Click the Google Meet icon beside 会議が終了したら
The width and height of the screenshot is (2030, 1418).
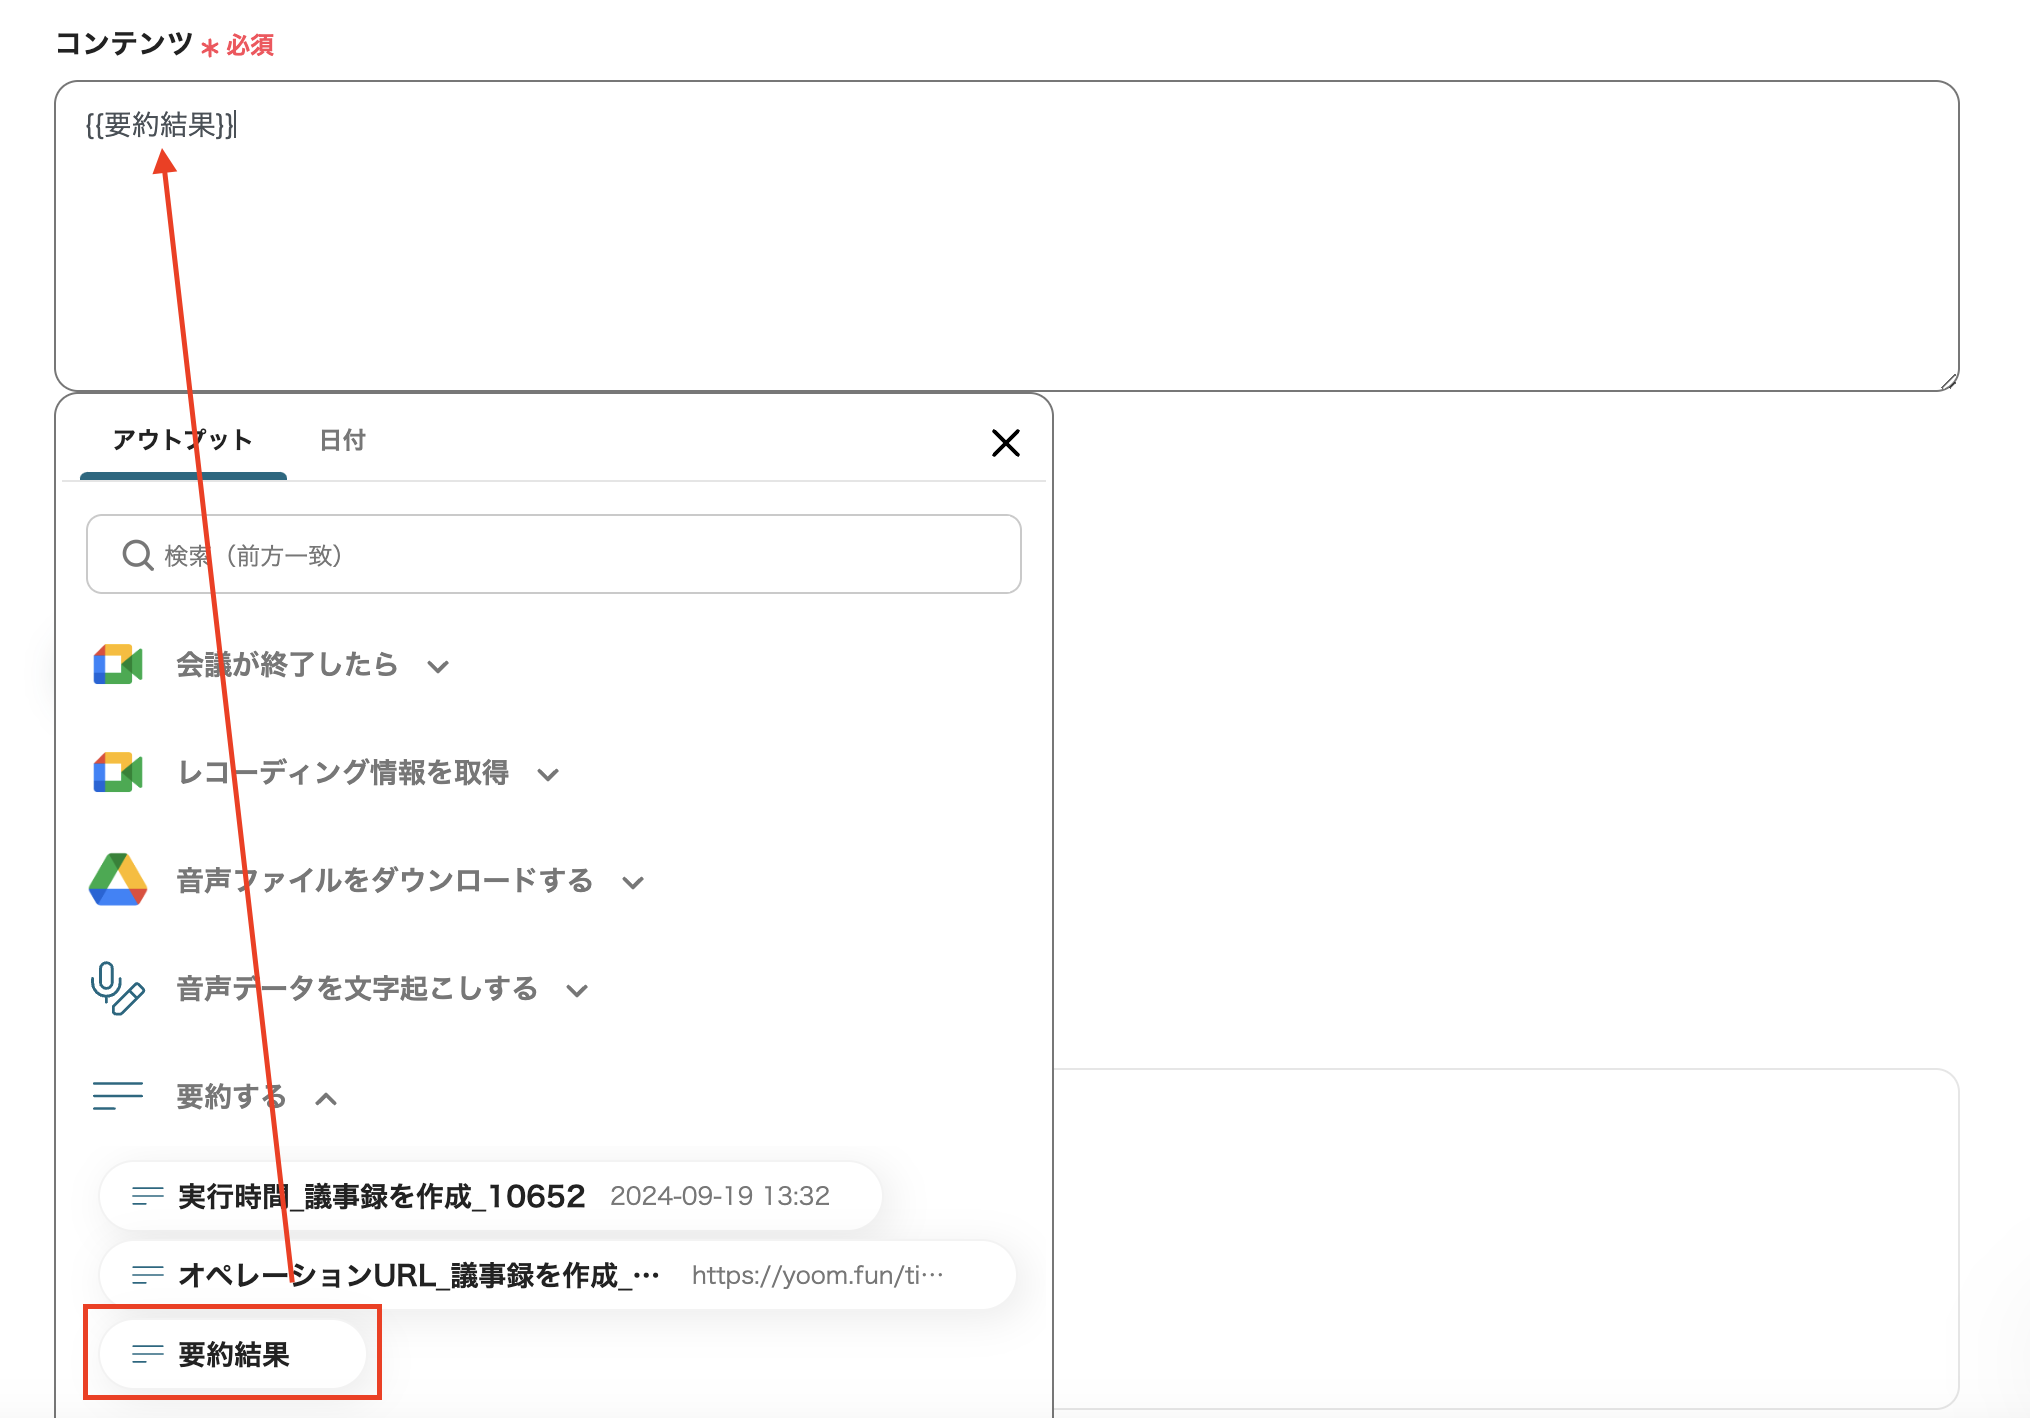point(118,665)
